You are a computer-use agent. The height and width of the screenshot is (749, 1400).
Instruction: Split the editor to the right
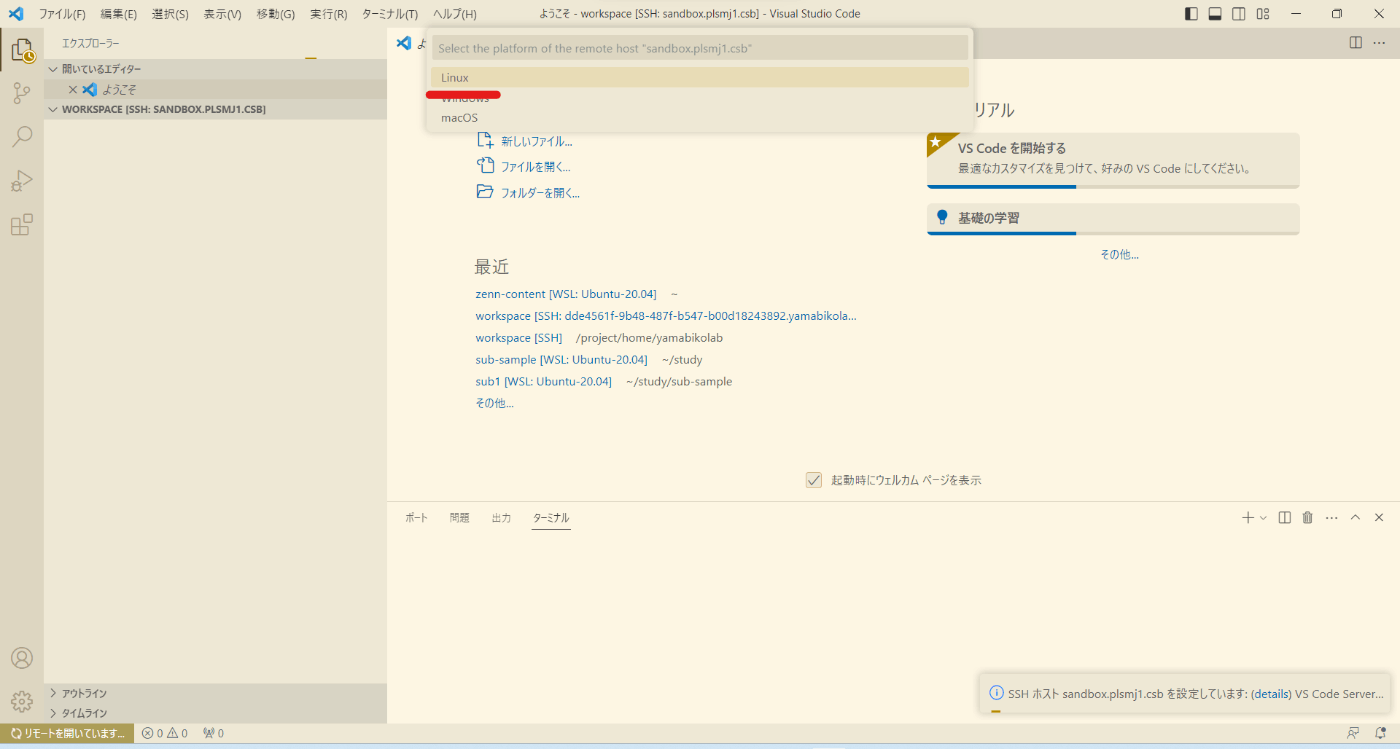pyautogui.click(x=1355, y=42)
